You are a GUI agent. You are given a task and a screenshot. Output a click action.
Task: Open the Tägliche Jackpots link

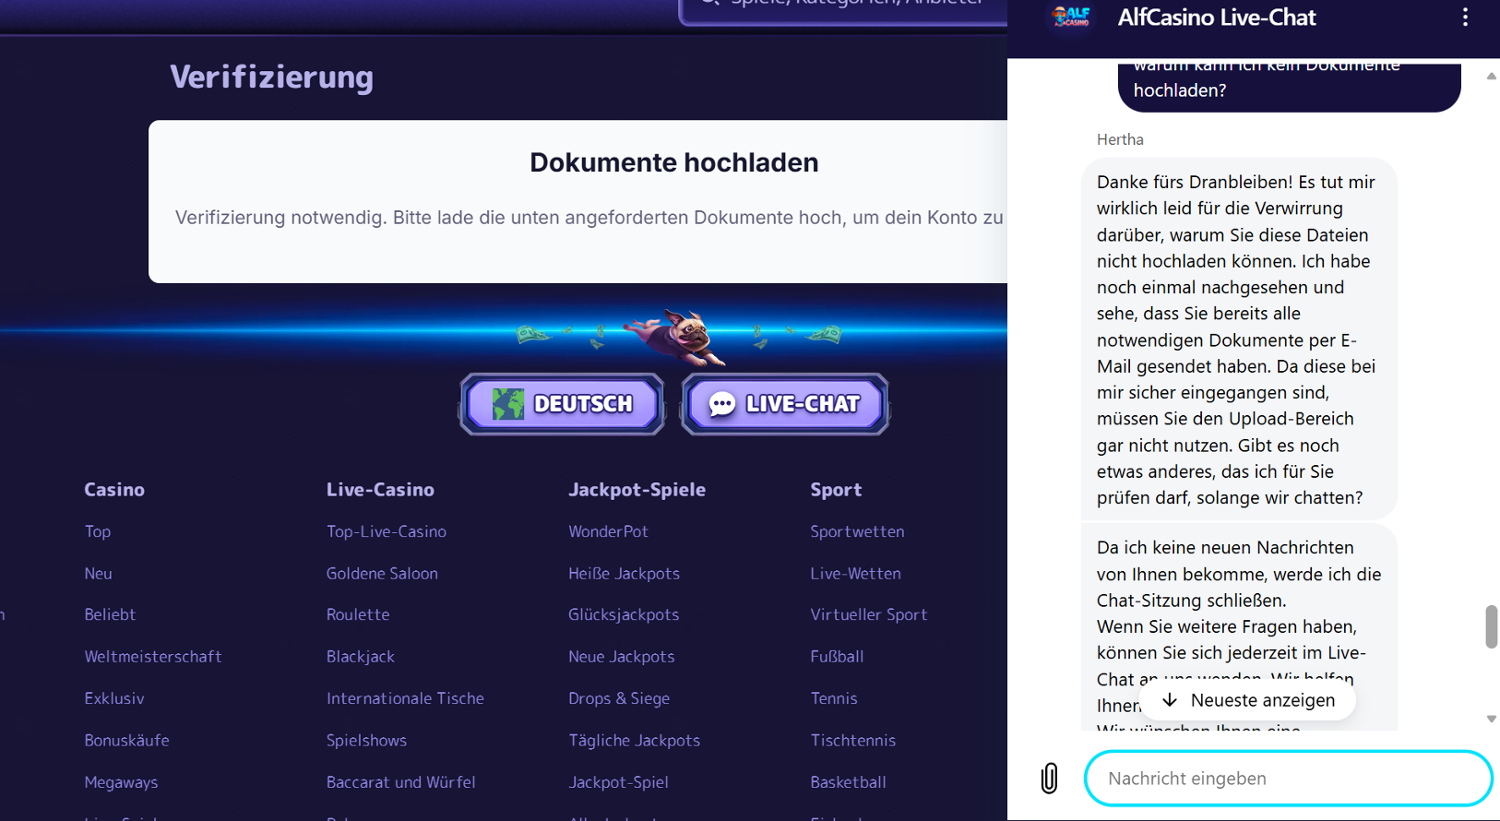(634, 740)
